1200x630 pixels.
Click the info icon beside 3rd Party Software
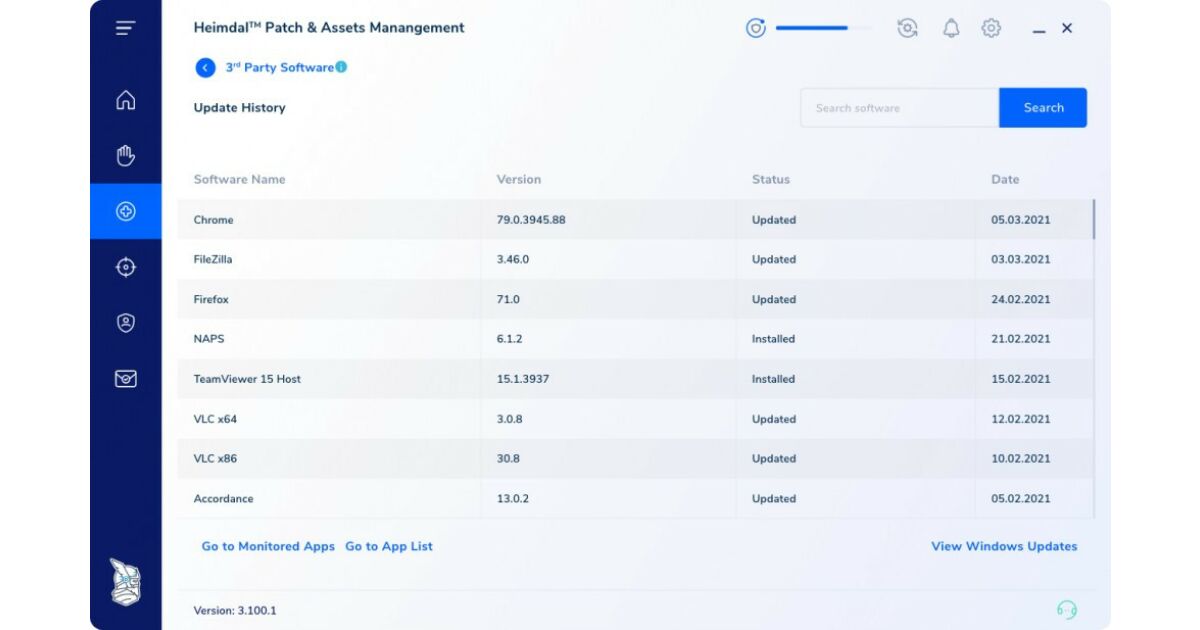point(341,67)
